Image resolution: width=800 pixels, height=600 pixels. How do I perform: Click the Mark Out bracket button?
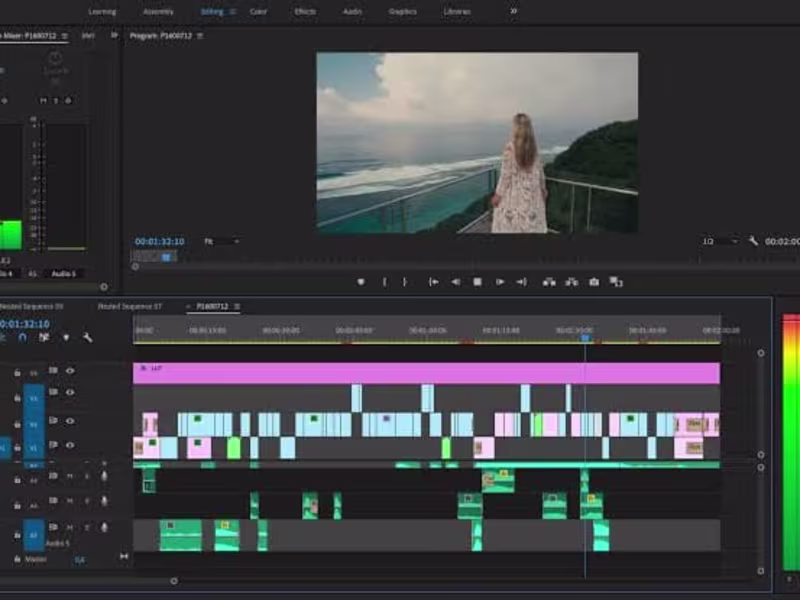coord(405,282)
